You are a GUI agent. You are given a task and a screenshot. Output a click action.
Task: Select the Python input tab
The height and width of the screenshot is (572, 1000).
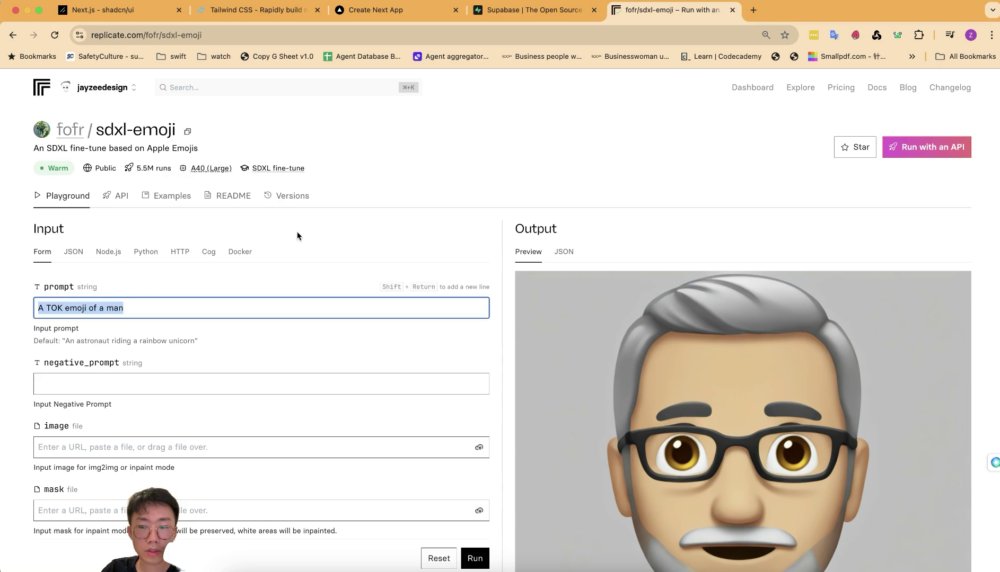point(145,251)
